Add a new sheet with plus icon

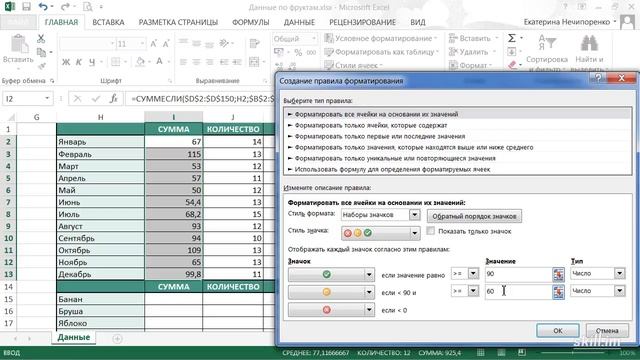117,338
